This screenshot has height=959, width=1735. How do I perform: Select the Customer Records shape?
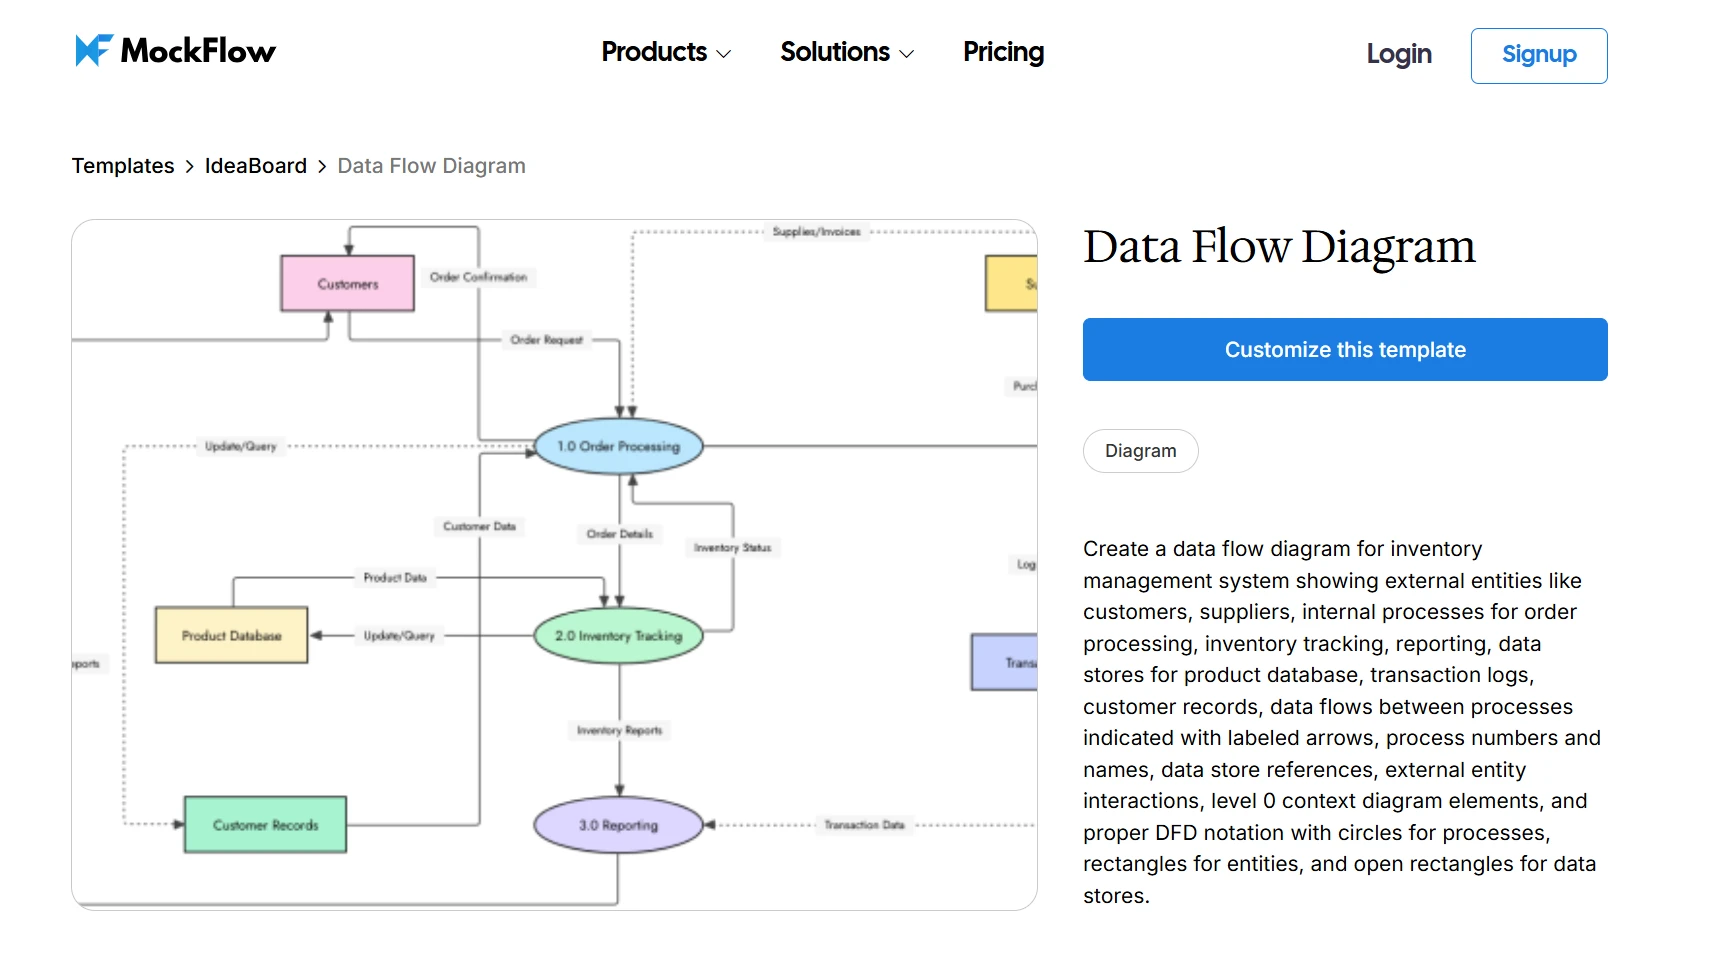tap(264, 824)
